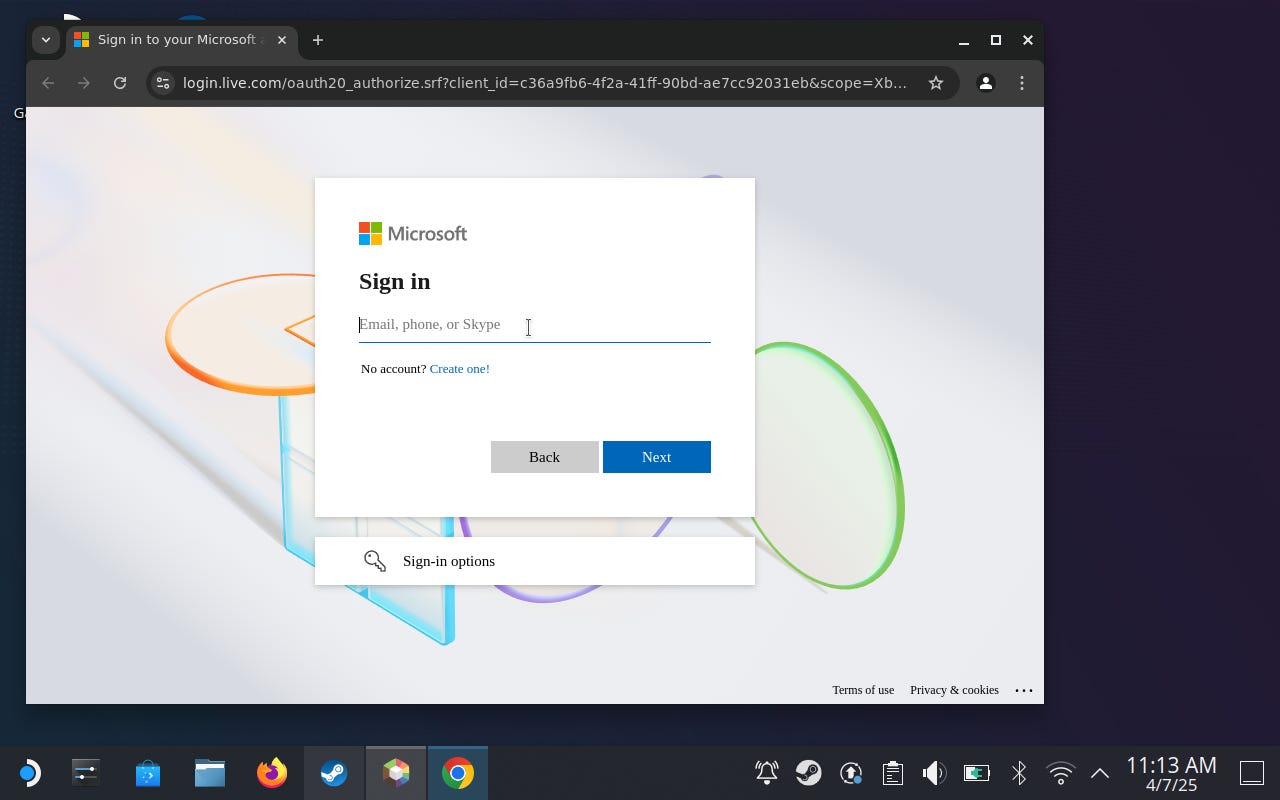Open the multicolored cube app in taskbar
The image size is (1280, 800).
396,773
